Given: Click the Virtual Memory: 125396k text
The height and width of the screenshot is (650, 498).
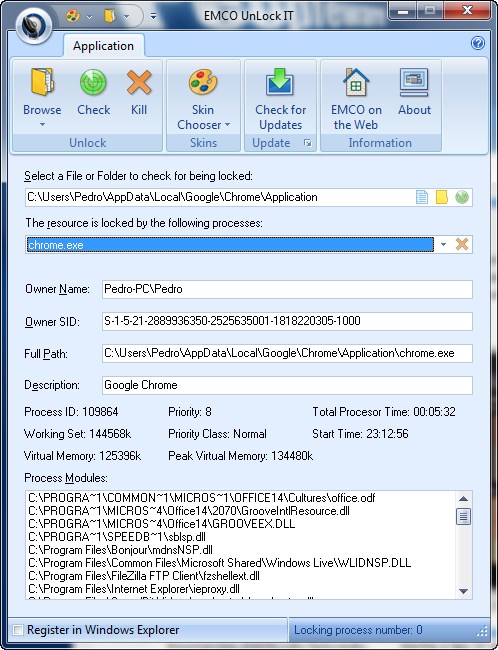Looking at the screenshot, I should 83,456.
